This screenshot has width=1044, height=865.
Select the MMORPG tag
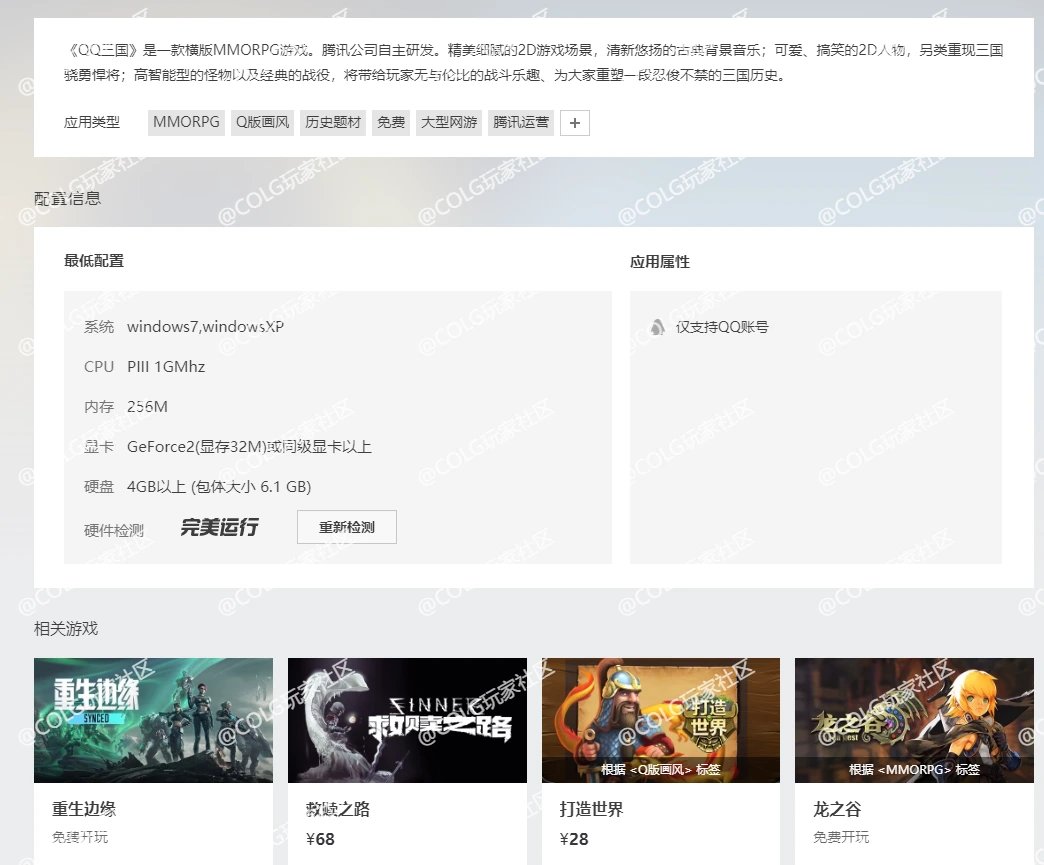[186, 123]
